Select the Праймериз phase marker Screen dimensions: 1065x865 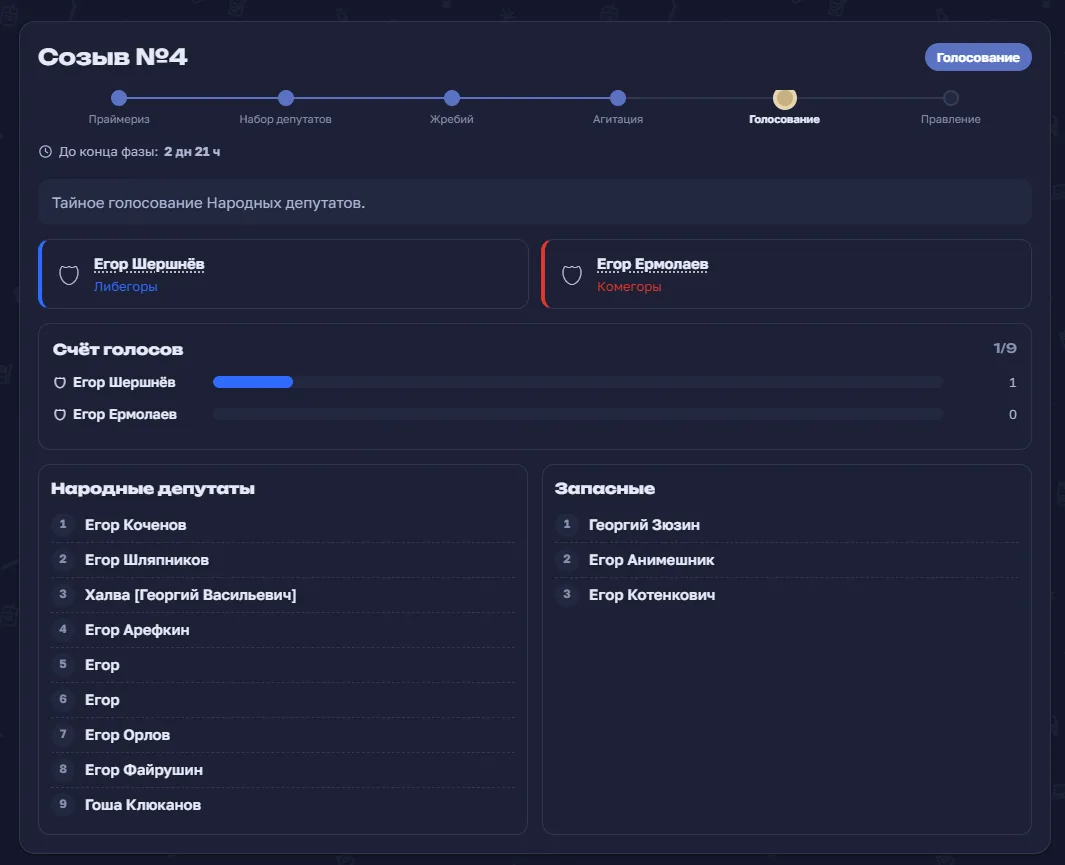[119, 98]
